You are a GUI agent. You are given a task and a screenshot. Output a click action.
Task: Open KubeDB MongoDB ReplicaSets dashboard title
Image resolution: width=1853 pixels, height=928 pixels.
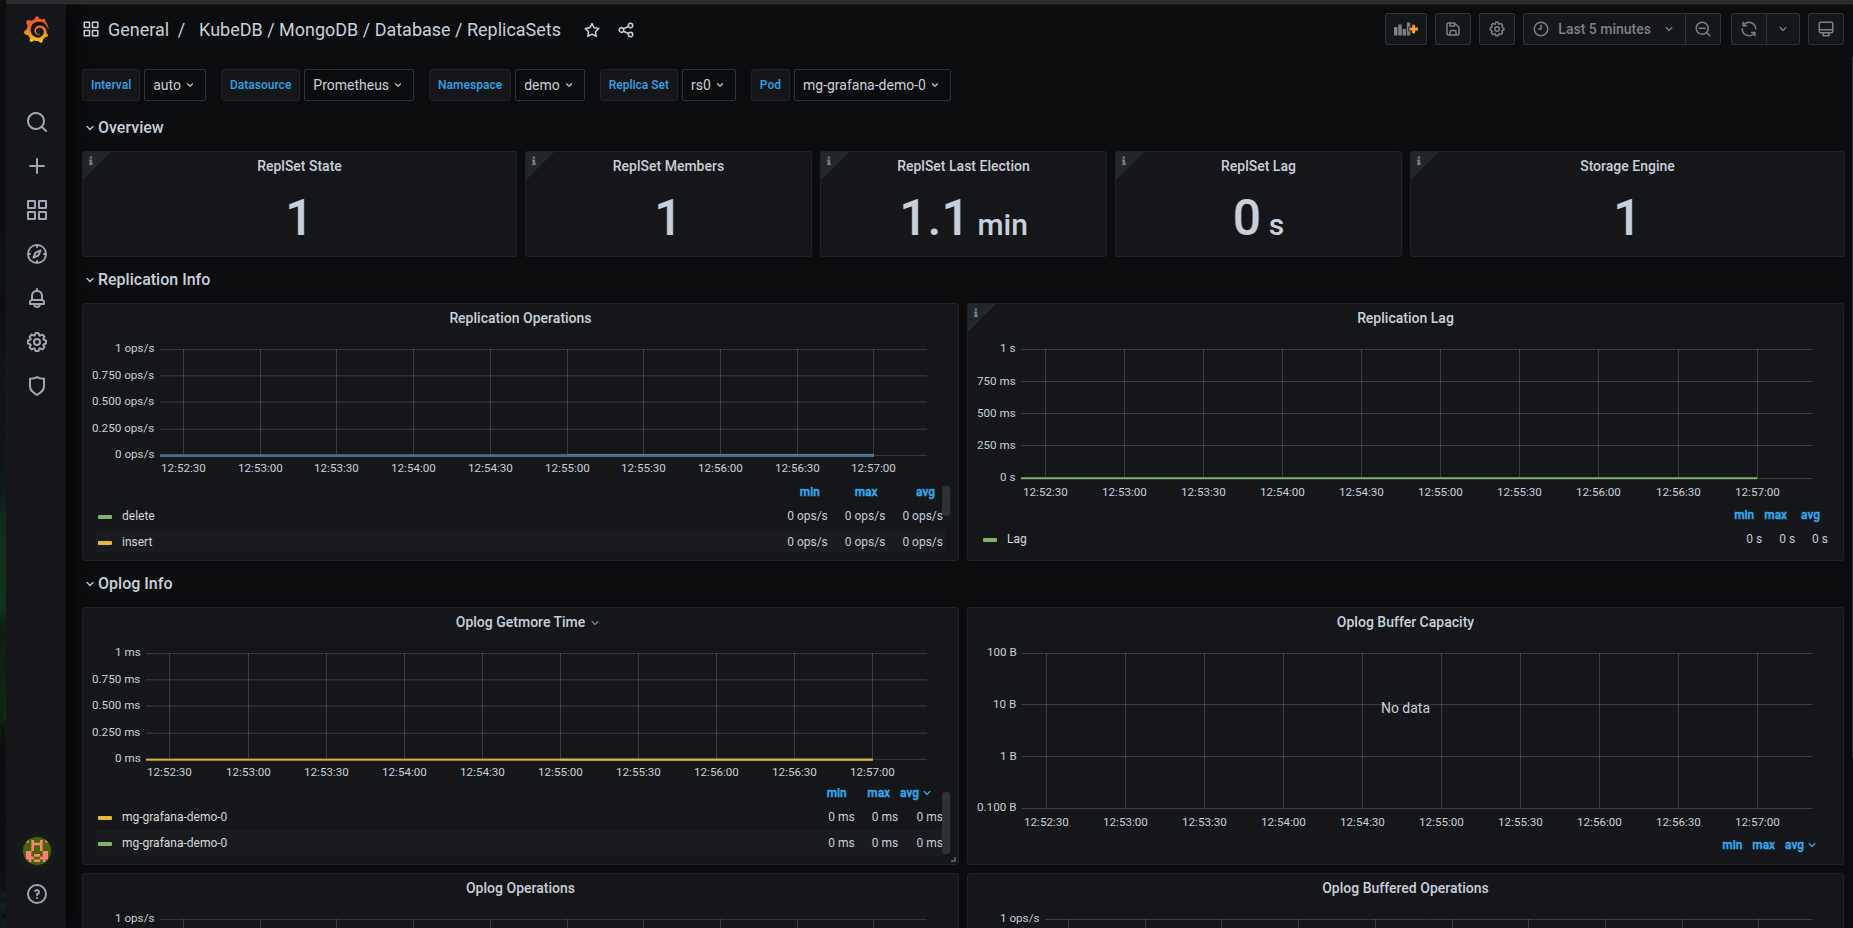pyautogui.click(x=380, y=30)
